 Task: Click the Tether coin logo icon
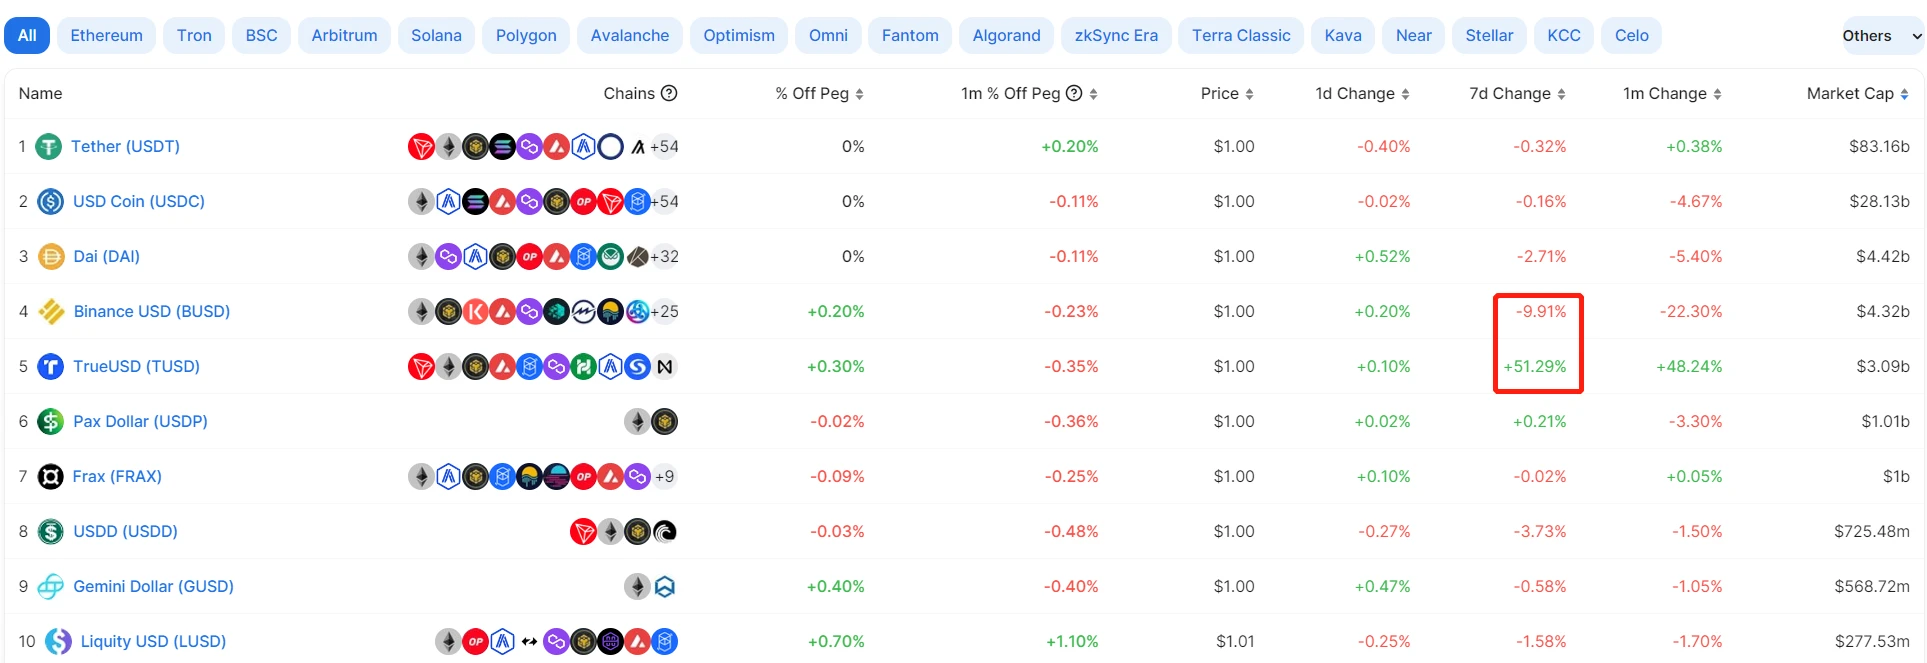48,147
